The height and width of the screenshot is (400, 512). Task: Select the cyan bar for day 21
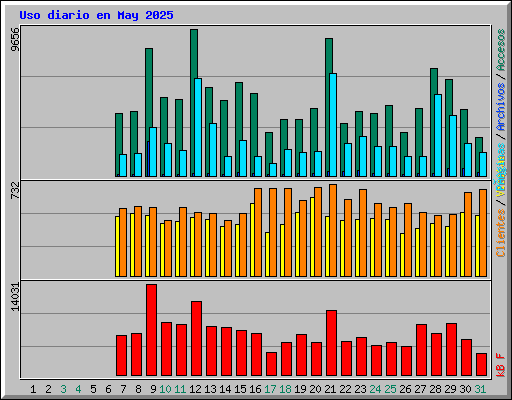click(333, 125)
